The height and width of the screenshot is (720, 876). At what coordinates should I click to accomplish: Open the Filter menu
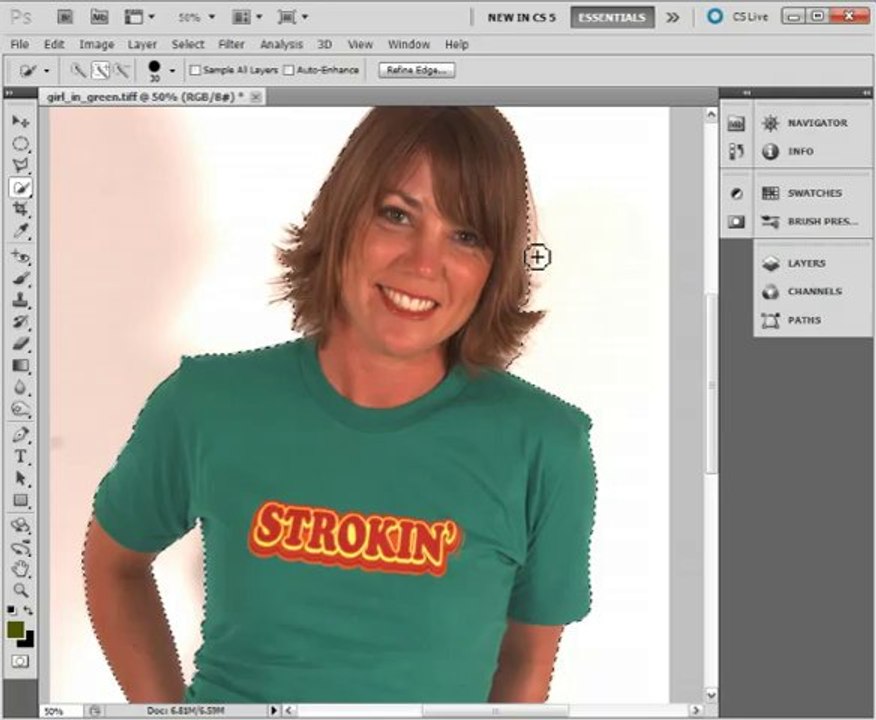point(231,44)
